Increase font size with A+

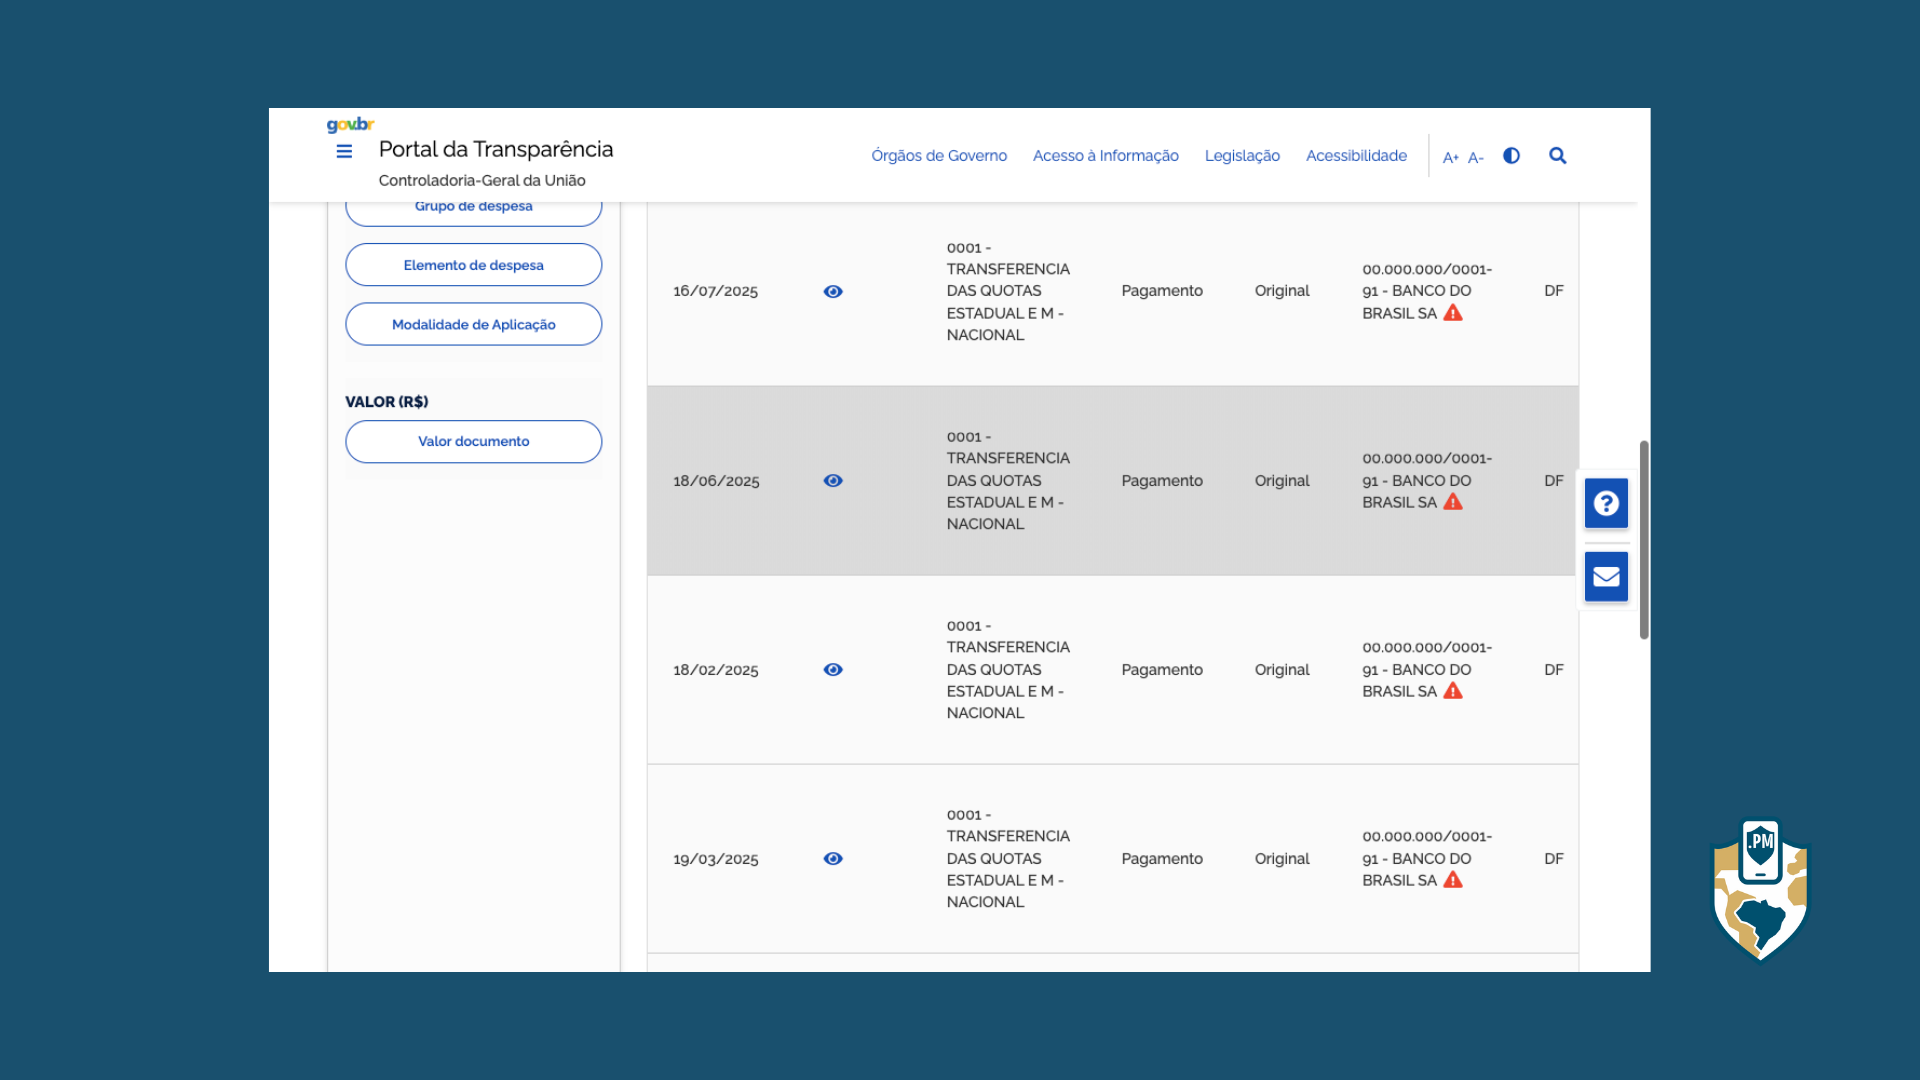click(x=1450, y=157)
